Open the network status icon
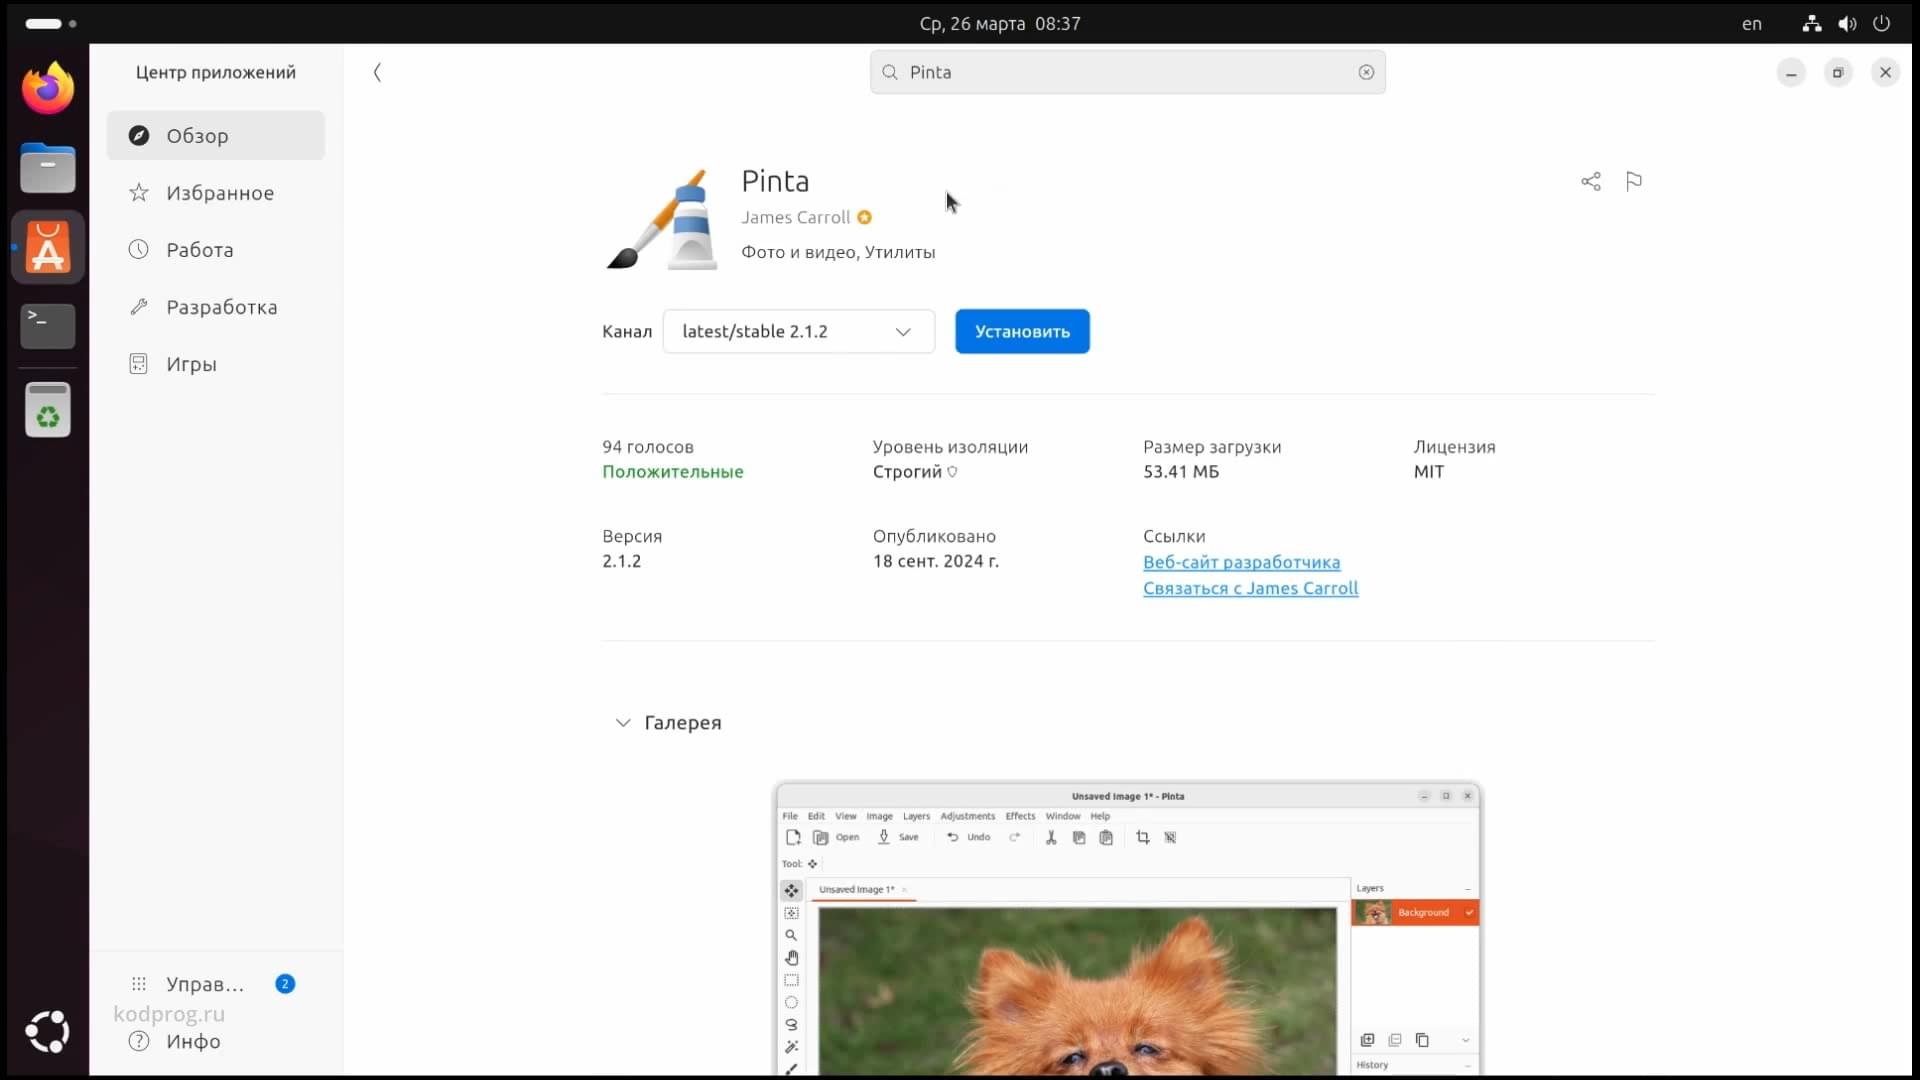This screenshot has width=1920, height=1080. [1812, 23]
